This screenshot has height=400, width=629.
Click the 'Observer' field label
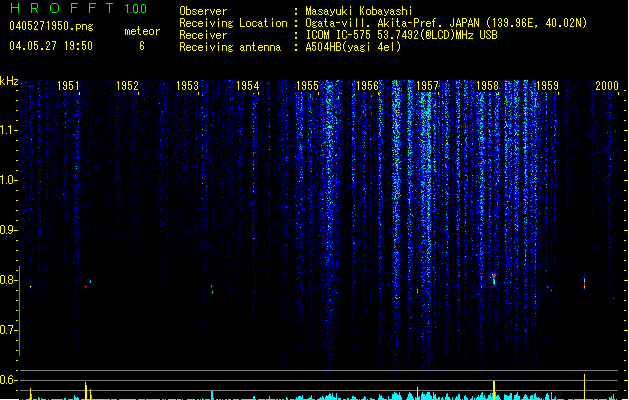coord(203,11)
